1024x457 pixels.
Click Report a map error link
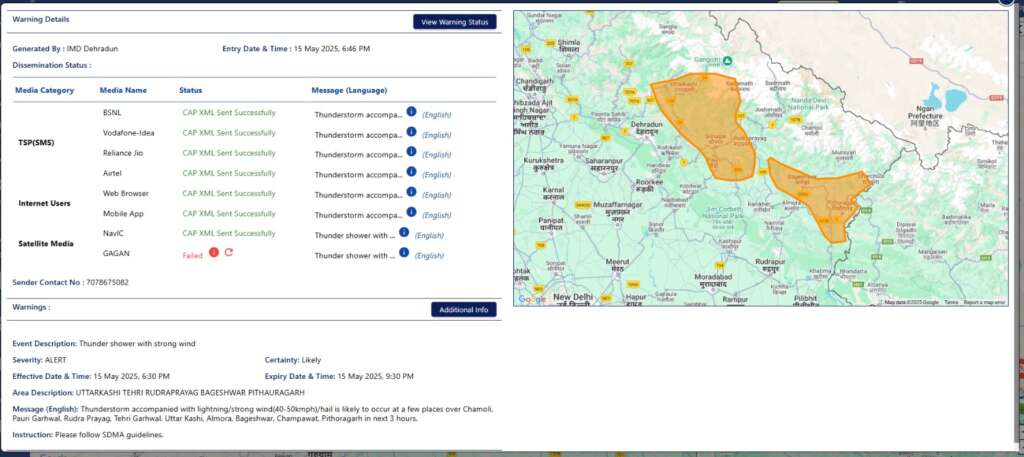[985, 303]
